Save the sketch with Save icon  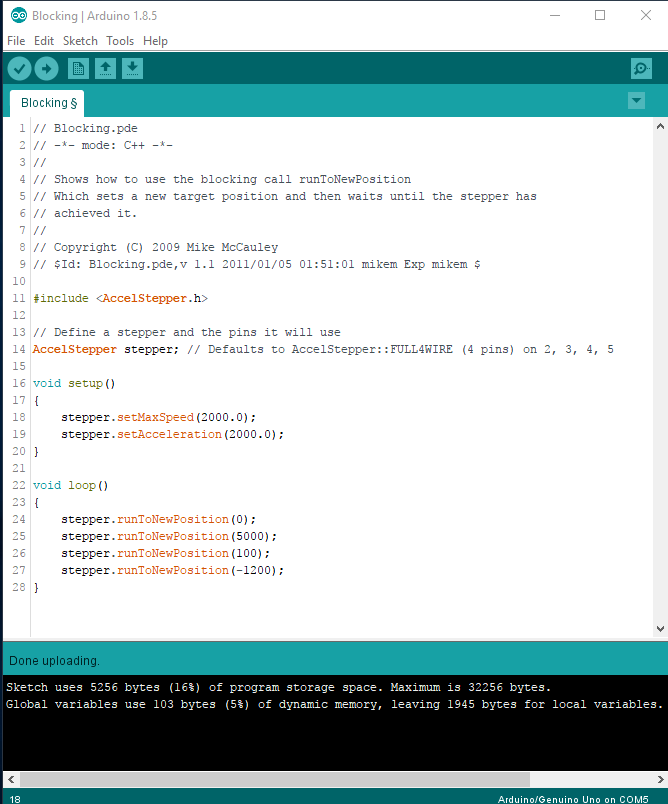pos(132,69)
